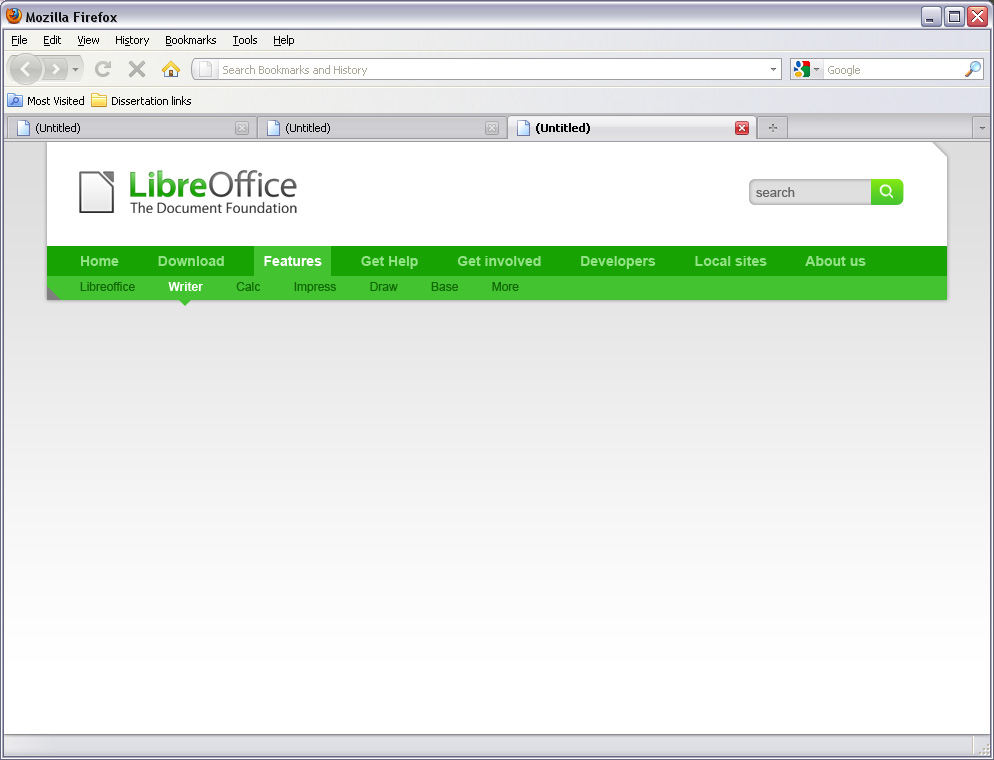The width and height of the screenshot is (994, 760).
Task: Open the Tools menu
Action: 245,40
